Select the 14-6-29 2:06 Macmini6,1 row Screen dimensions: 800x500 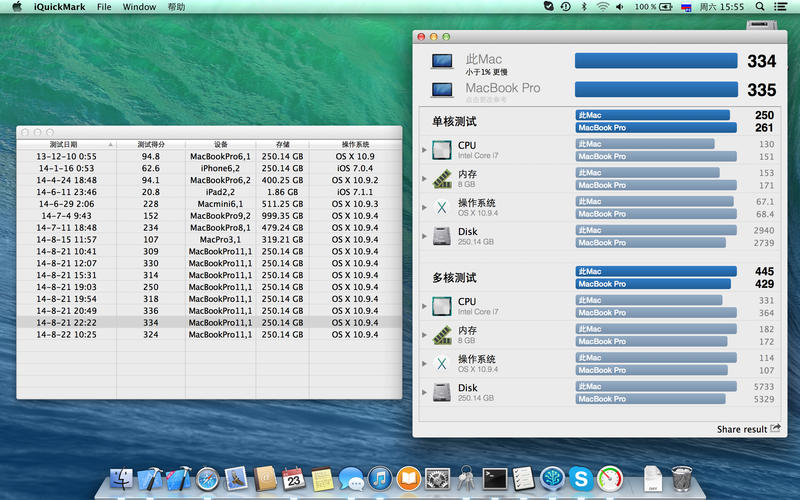[209, 204]
